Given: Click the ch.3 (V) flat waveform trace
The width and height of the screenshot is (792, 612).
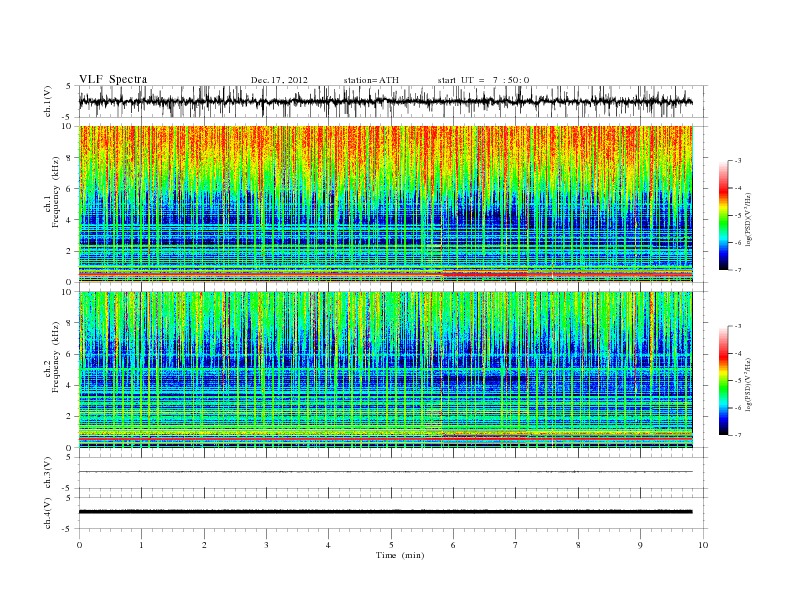Looking at the screenshot, I should tap(386, 472).
